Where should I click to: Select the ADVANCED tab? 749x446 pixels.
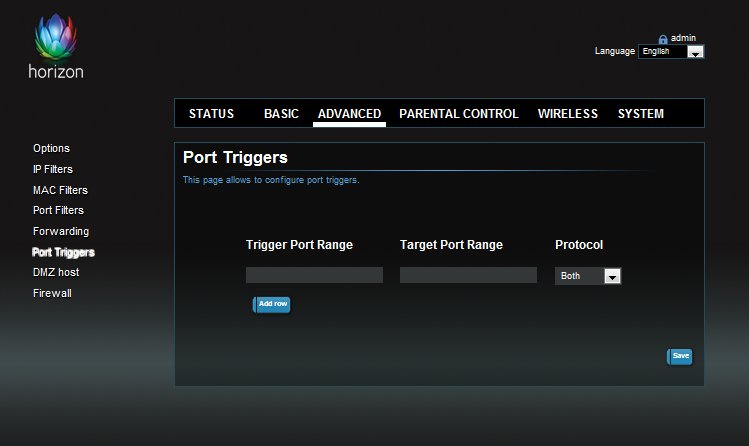[349, 114]
